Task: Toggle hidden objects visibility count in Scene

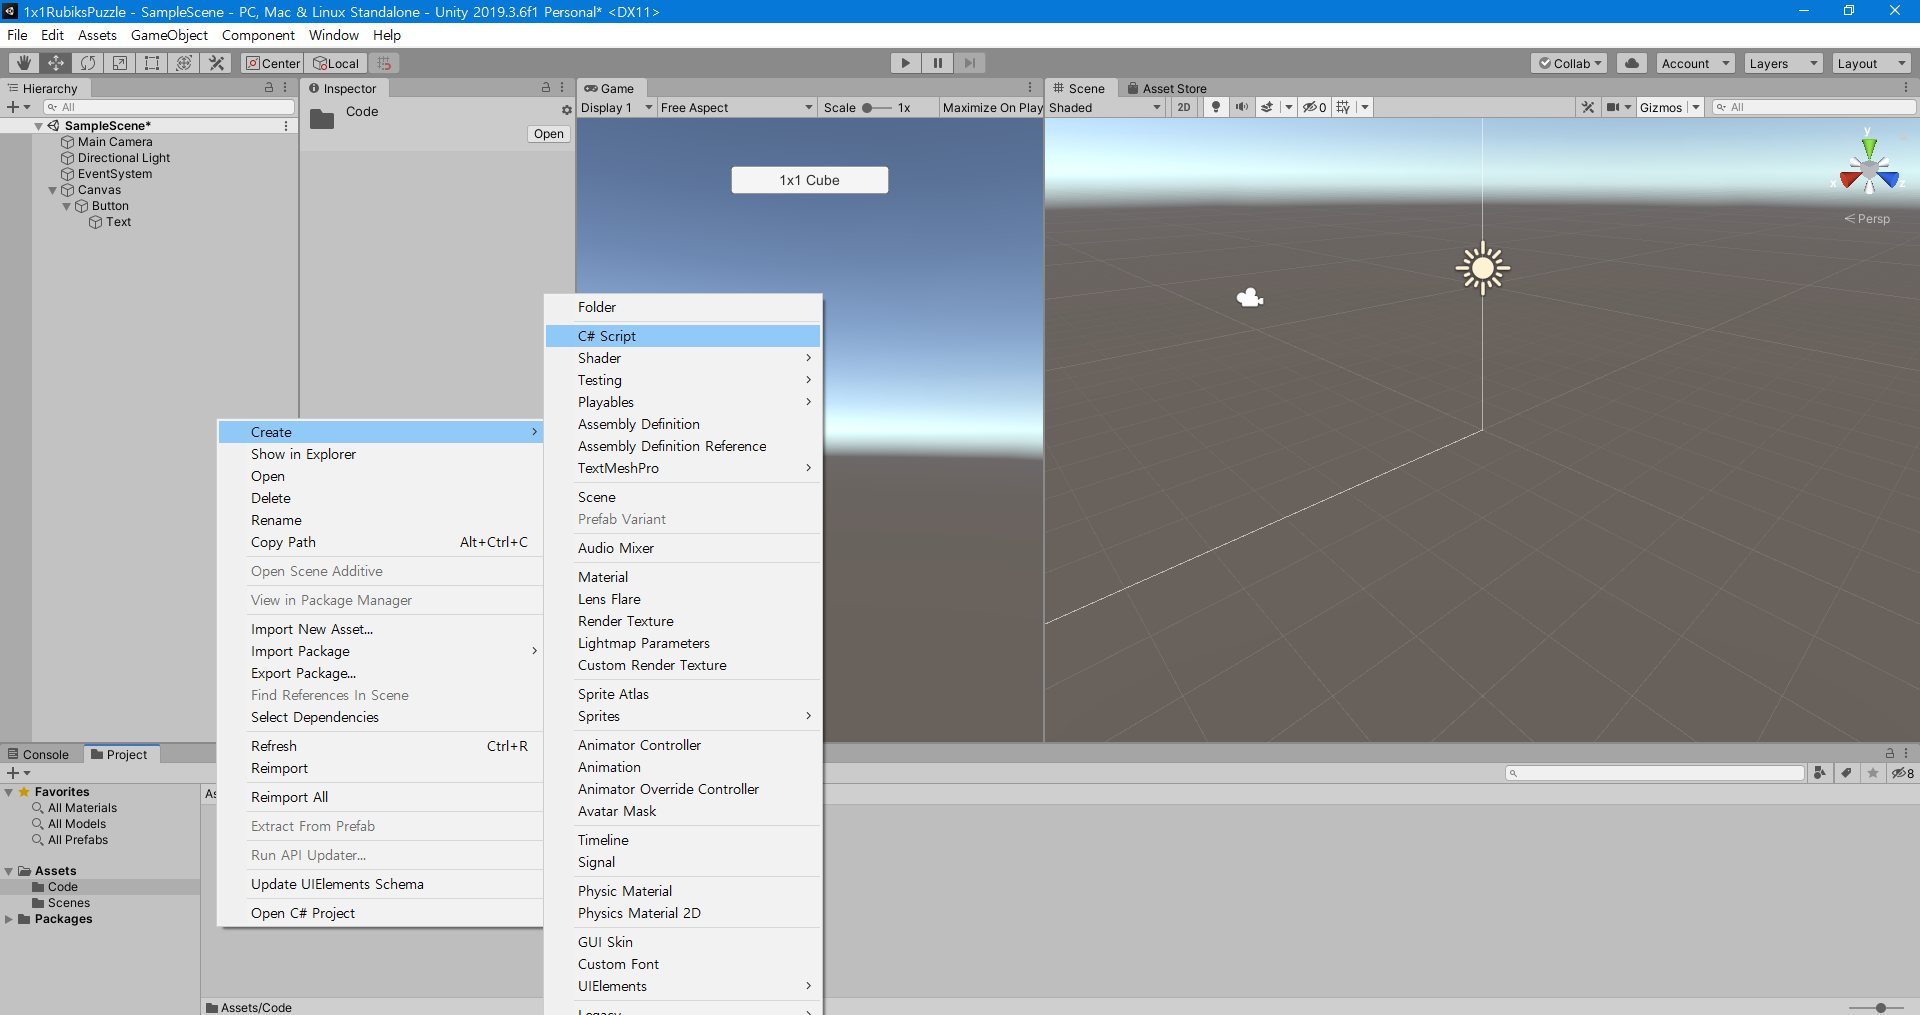Action: (x=1314, y=107)
